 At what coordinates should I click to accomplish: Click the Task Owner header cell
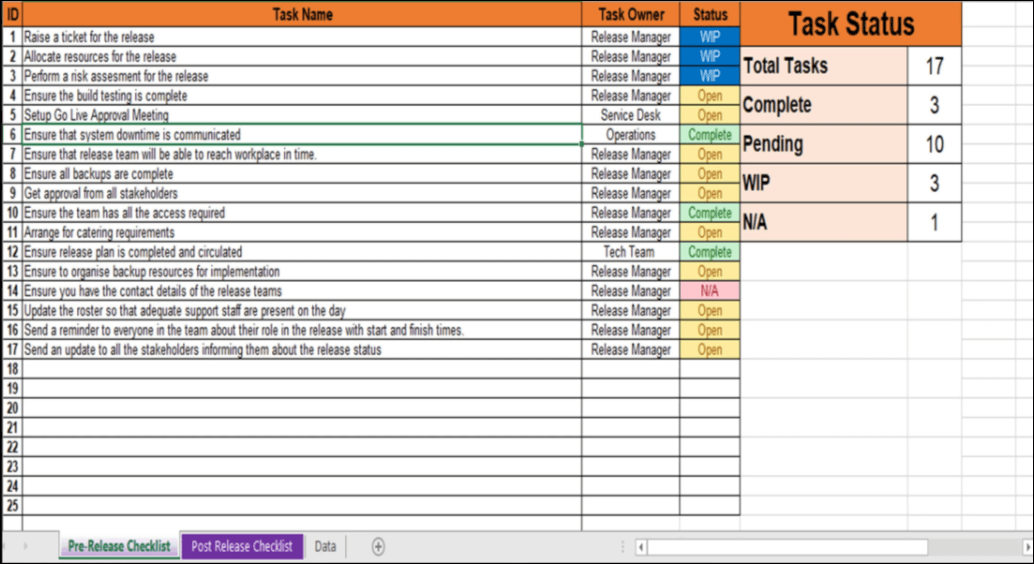pos(631,14)
